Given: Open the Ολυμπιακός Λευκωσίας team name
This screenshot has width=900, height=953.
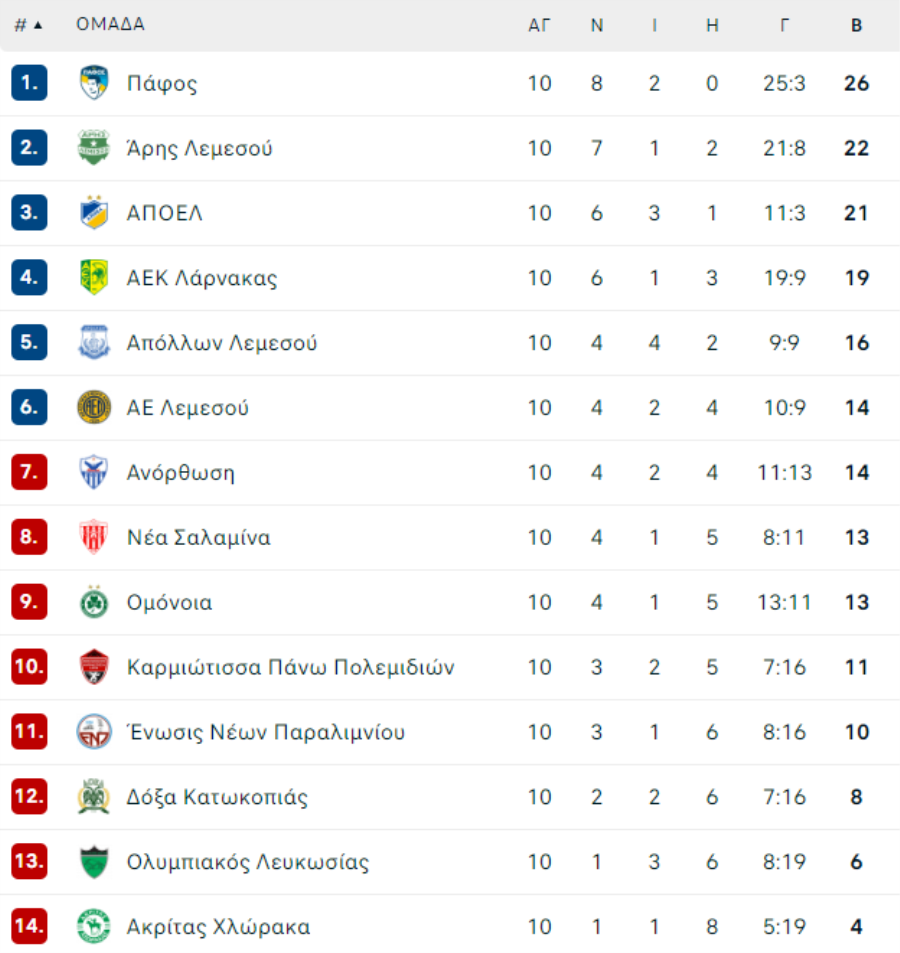Looking at the screenshot, I should pos(248,862).
